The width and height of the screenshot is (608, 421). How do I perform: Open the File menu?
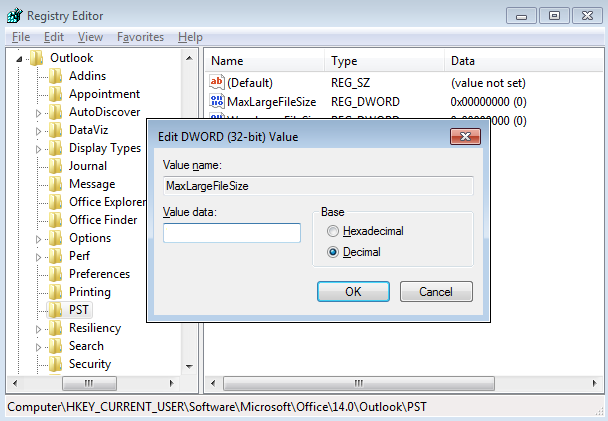[x=21, y=37]
